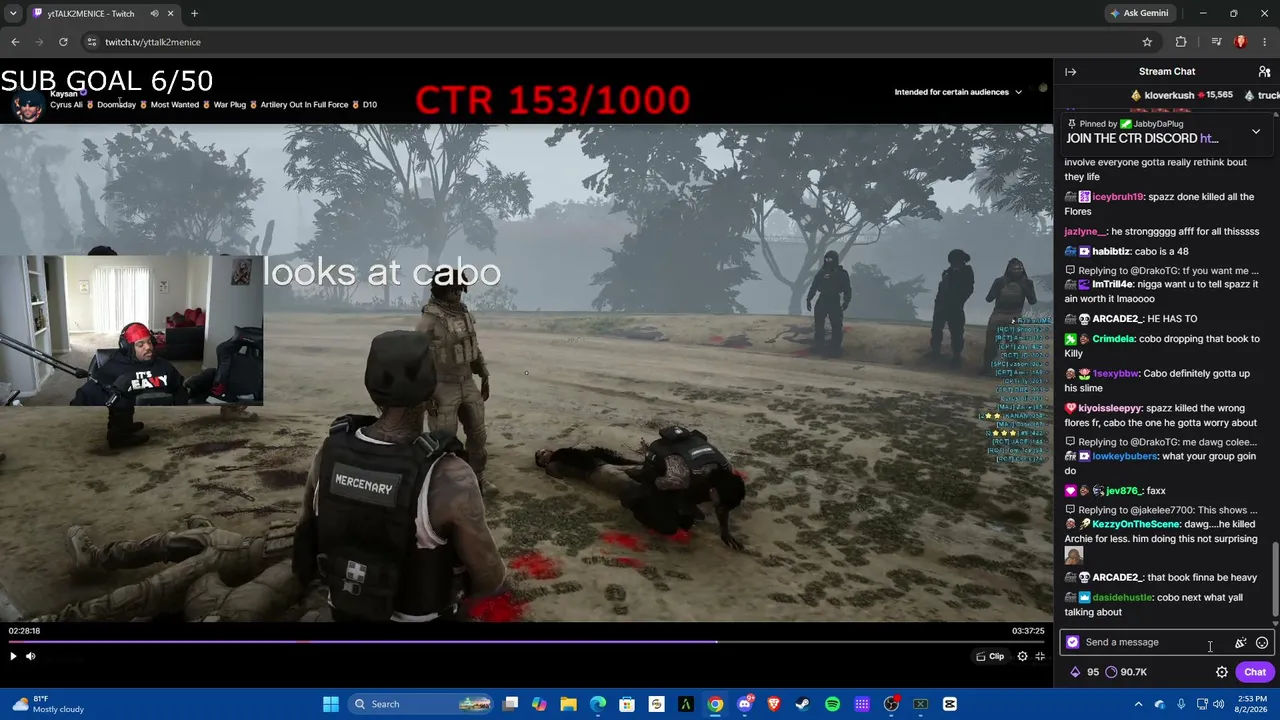The image size is (1280, 720).
Task: Click the purple Chat send button
Action: click(x=1255, y=672)
